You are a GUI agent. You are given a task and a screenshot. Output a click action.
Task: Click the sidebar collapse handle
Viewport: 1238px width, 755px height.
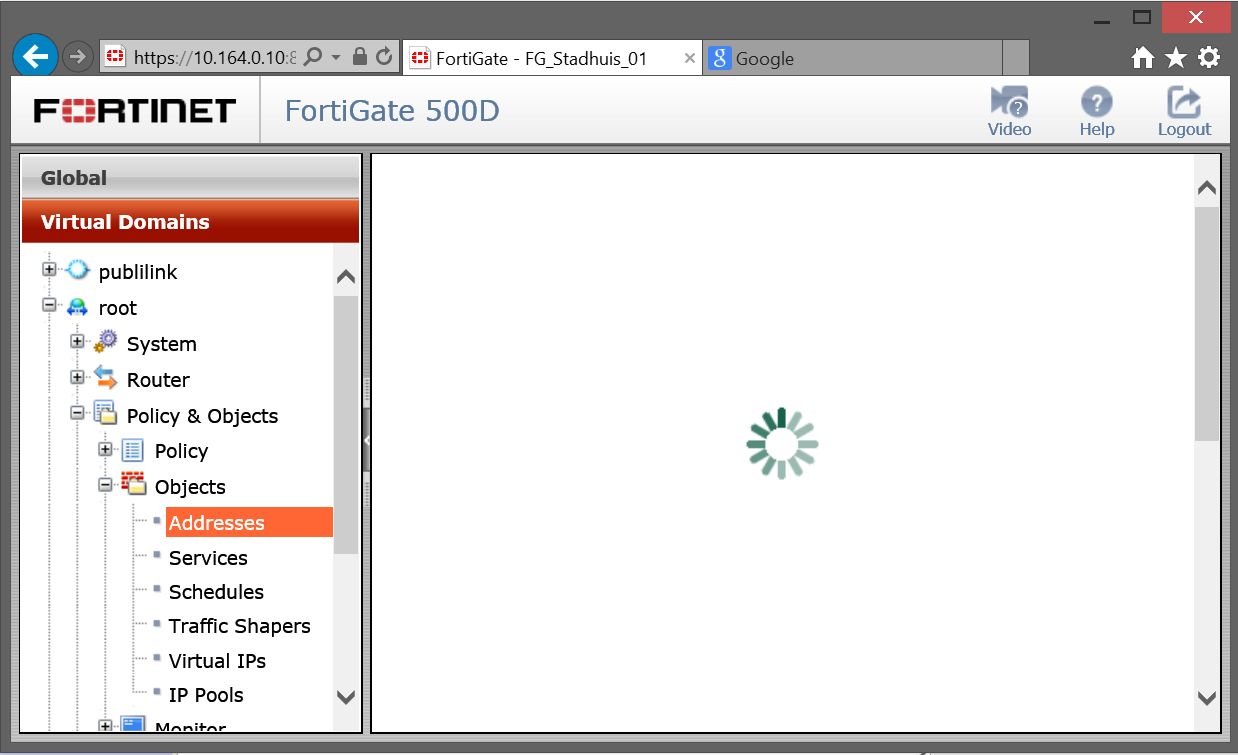pyautogui.click(x=366, y=441)
